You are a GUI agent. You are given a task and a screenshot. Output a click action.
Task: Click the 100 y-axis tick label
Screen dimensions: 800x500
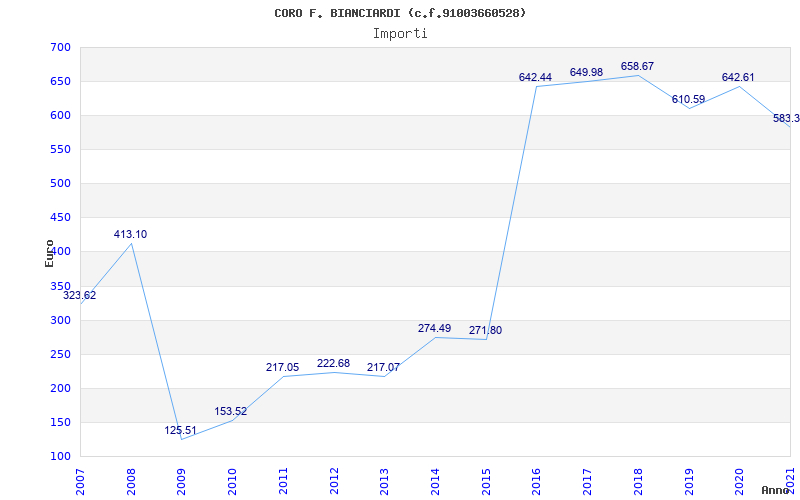point(60,457)
